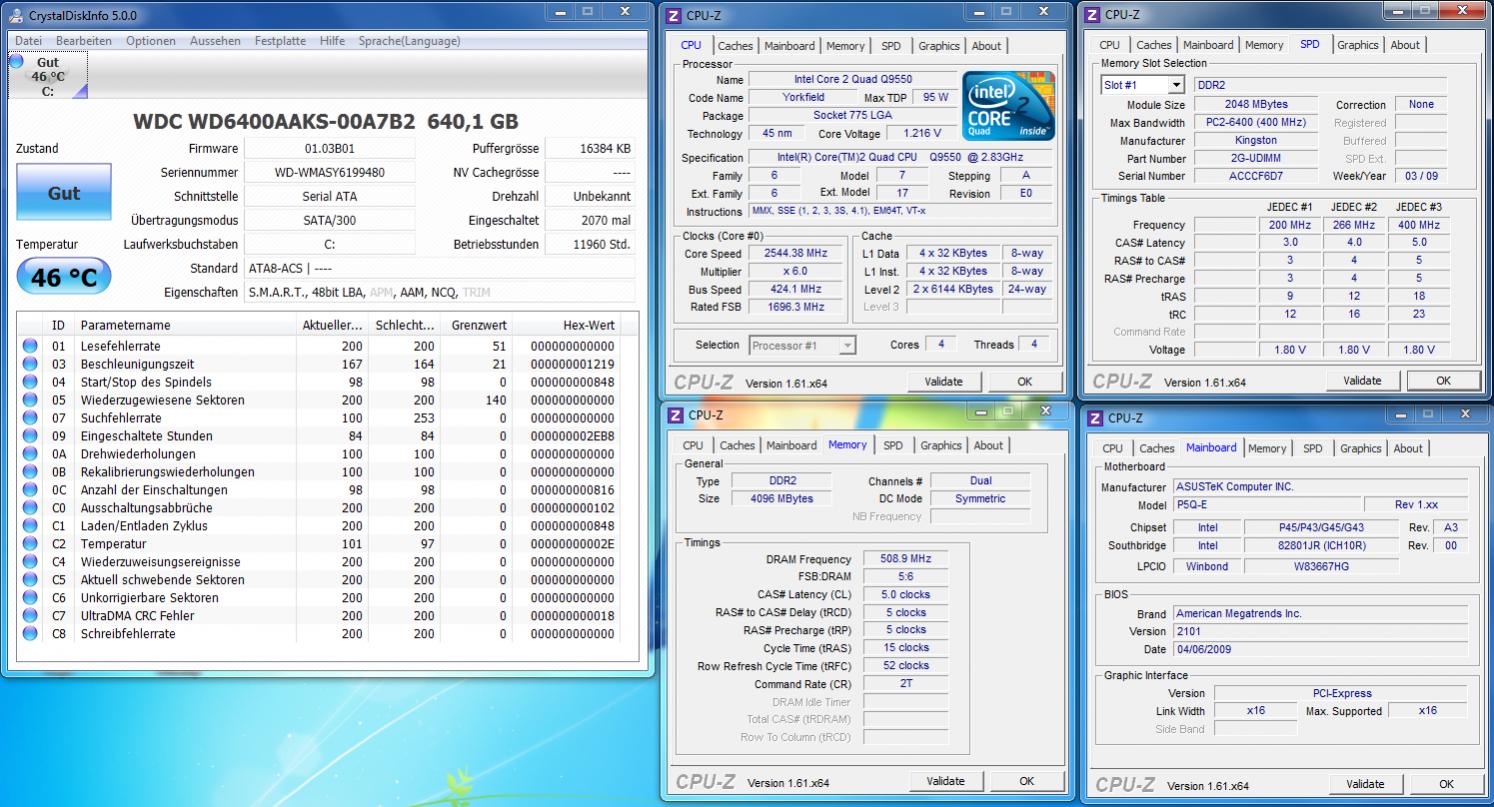
Task: Open the Datei menu
Action: (29, 41)
